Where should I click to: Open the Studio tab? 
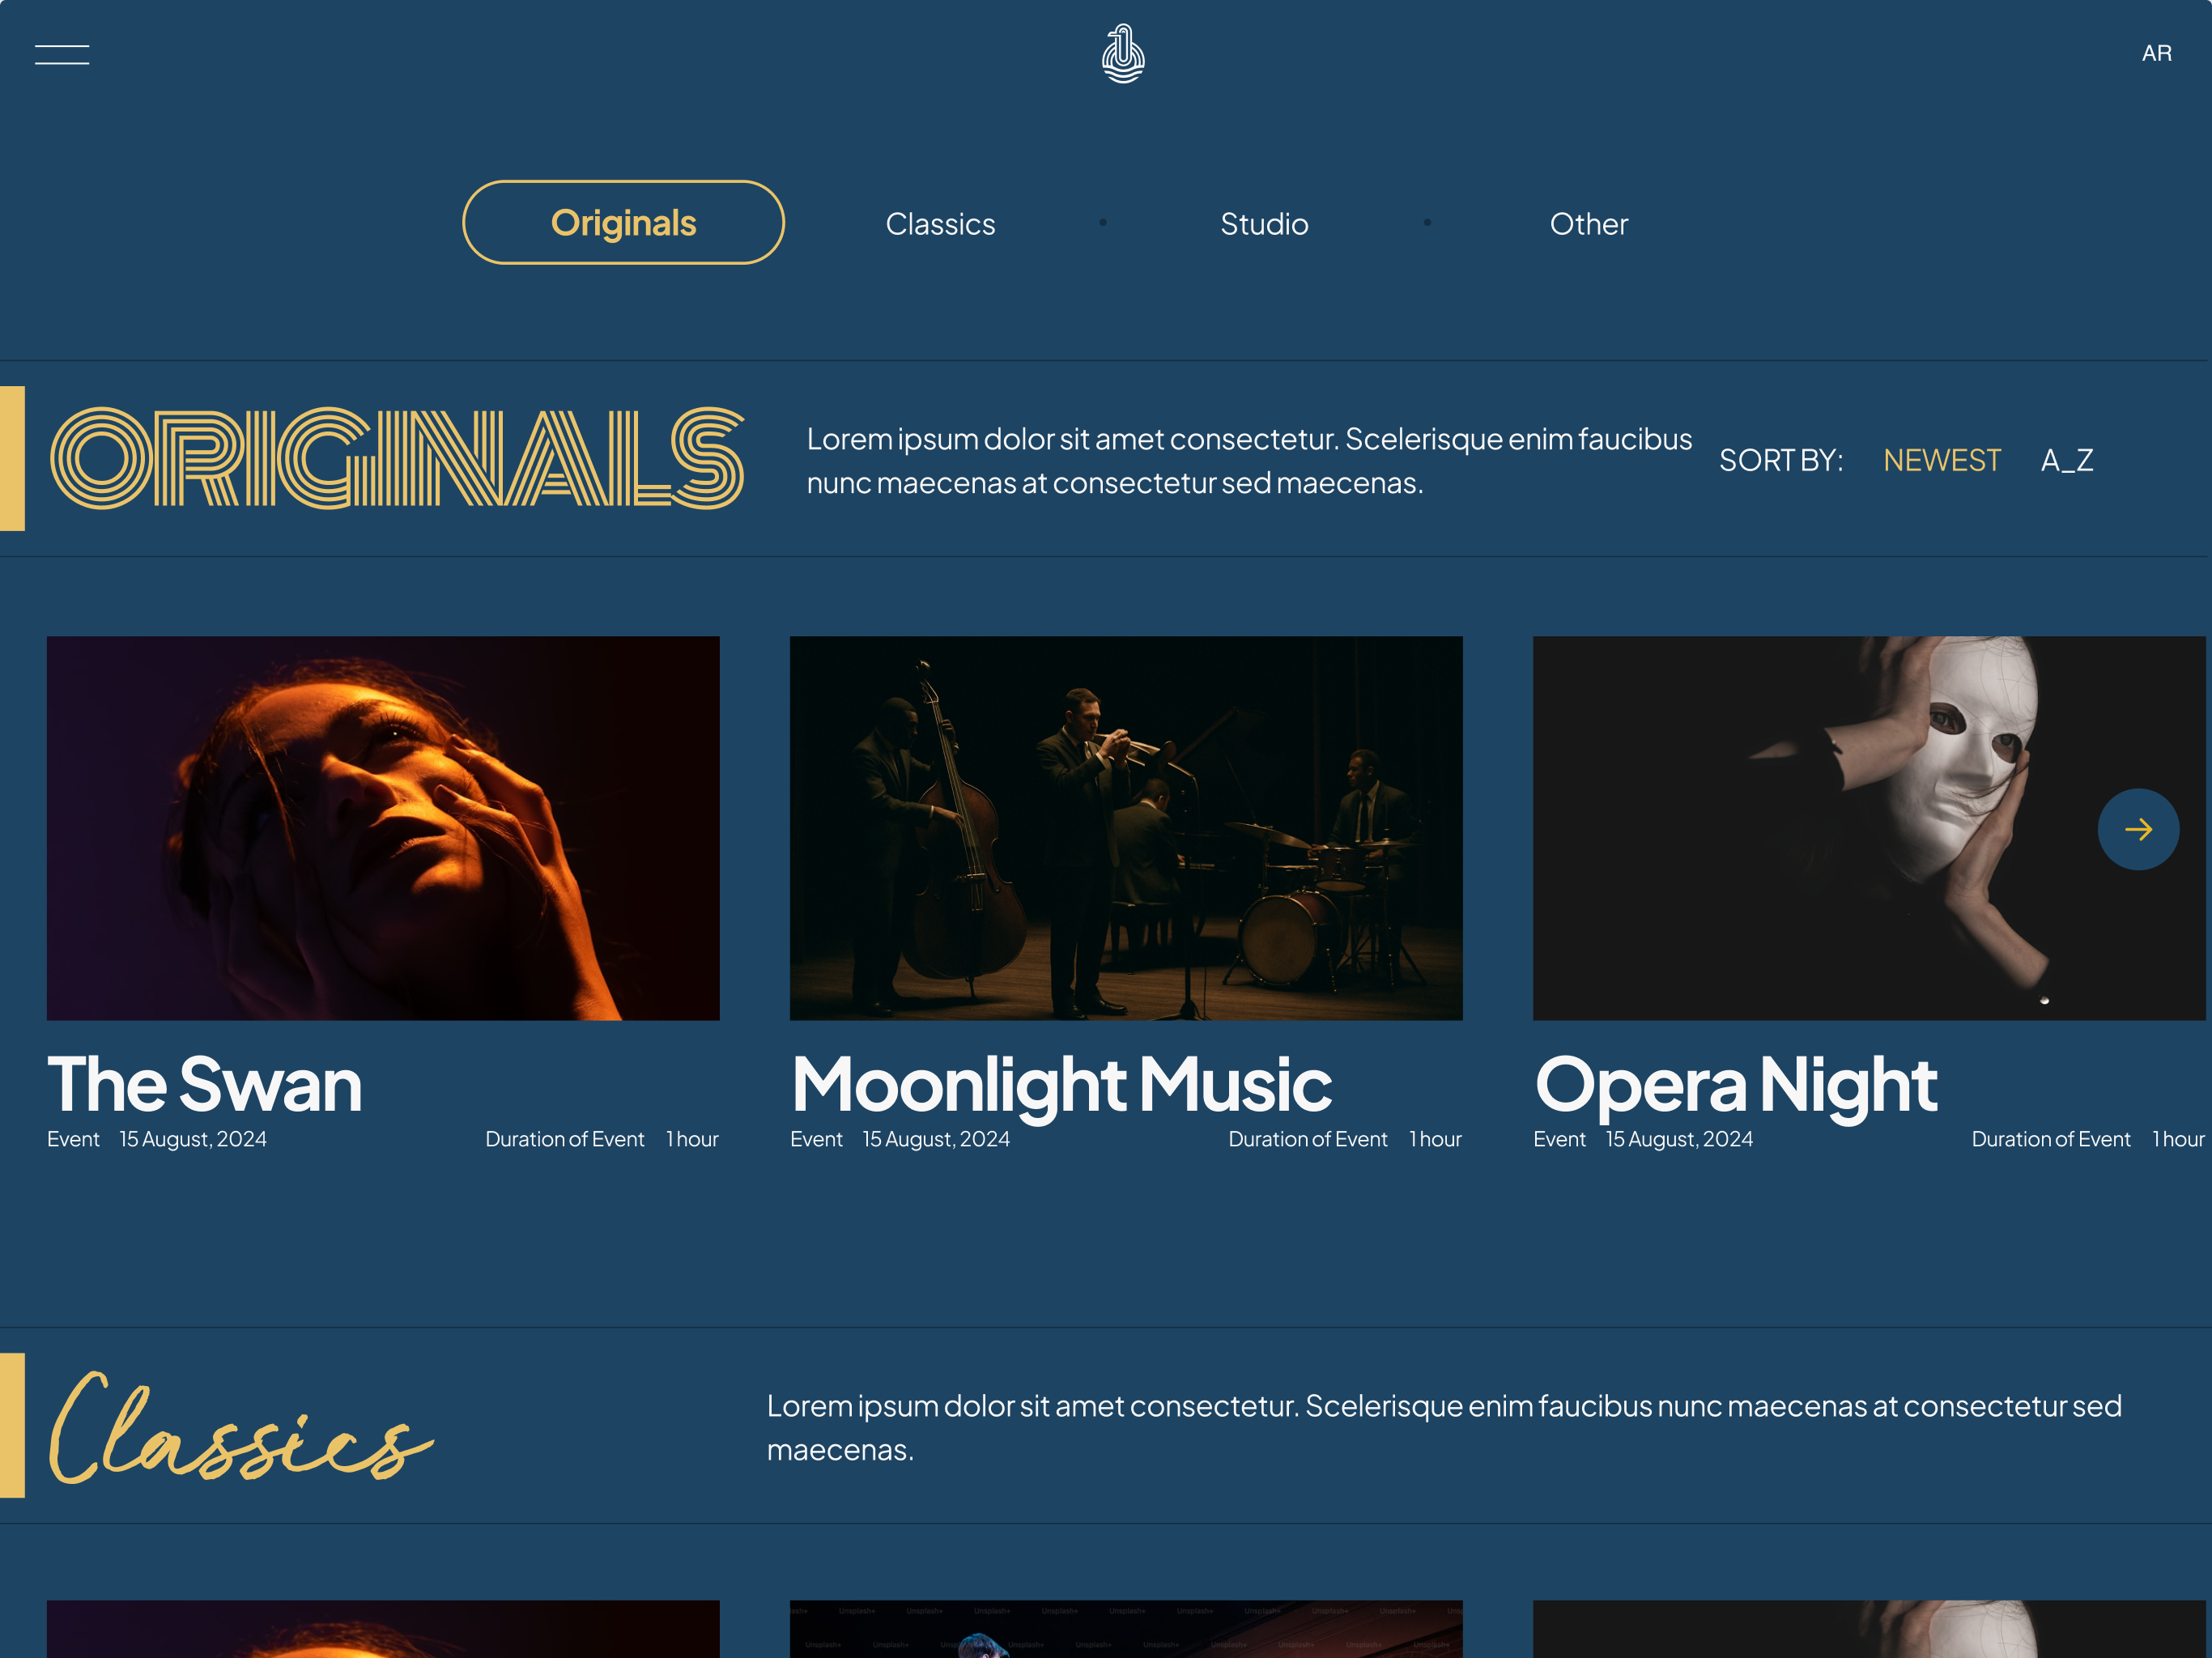tap(1264, 224)
